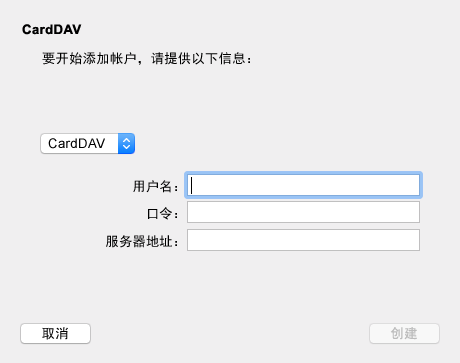
Task: Expand the account type chooser arrows
Action: (126, 144)
